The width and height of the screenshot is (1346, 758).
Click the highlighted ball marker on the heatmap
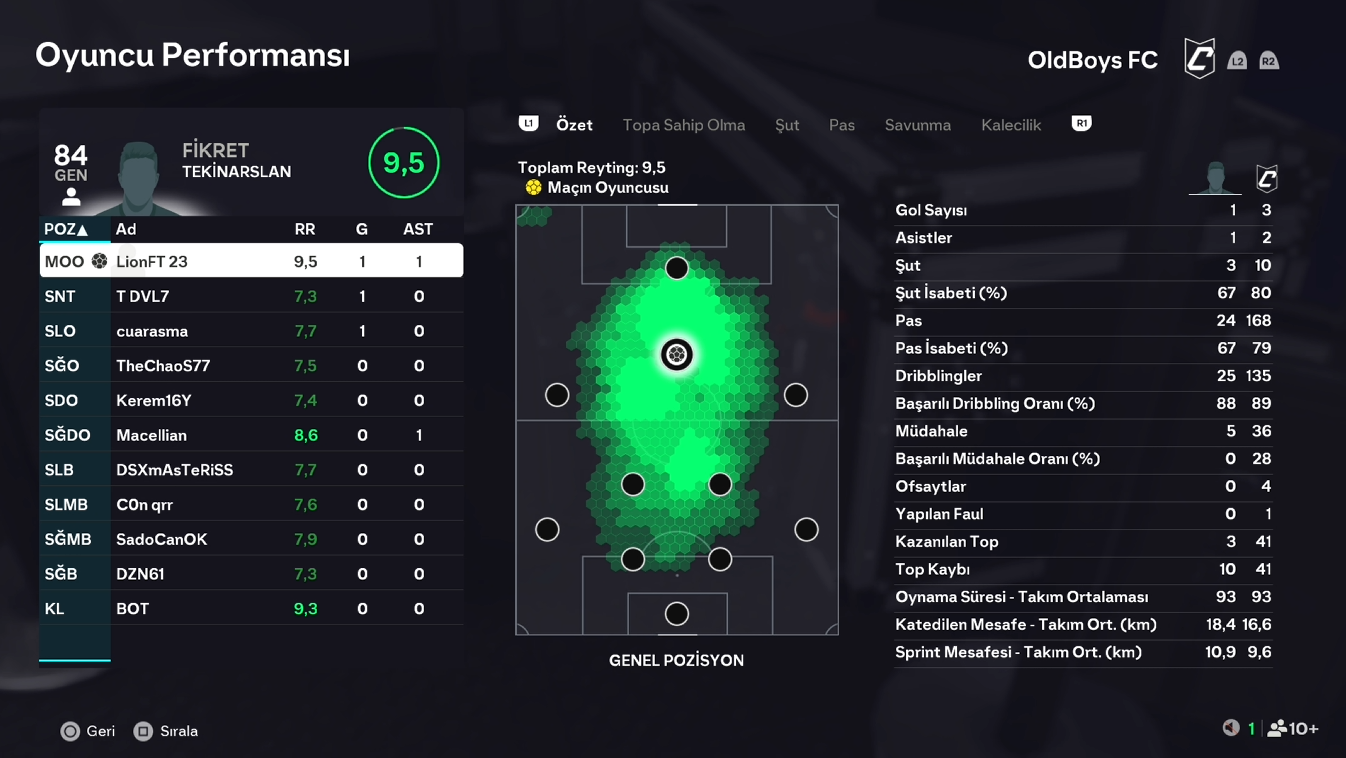coord(677,354)
